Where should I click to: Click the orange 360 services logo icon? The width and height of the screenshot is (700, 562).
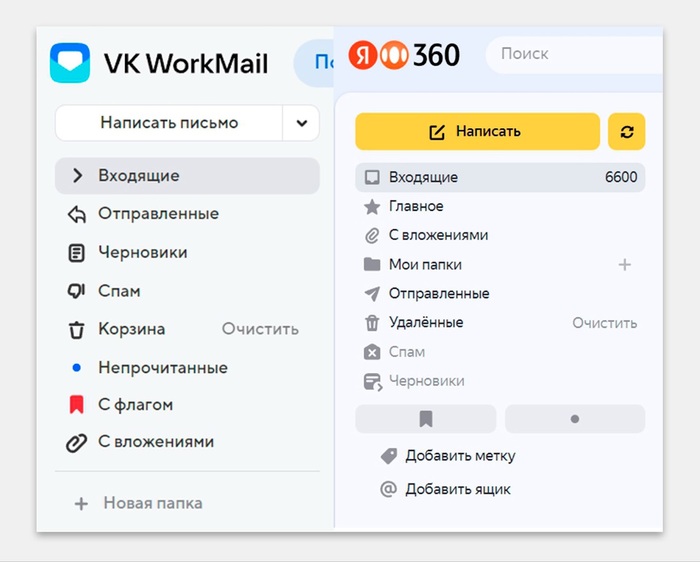point(394,55)
